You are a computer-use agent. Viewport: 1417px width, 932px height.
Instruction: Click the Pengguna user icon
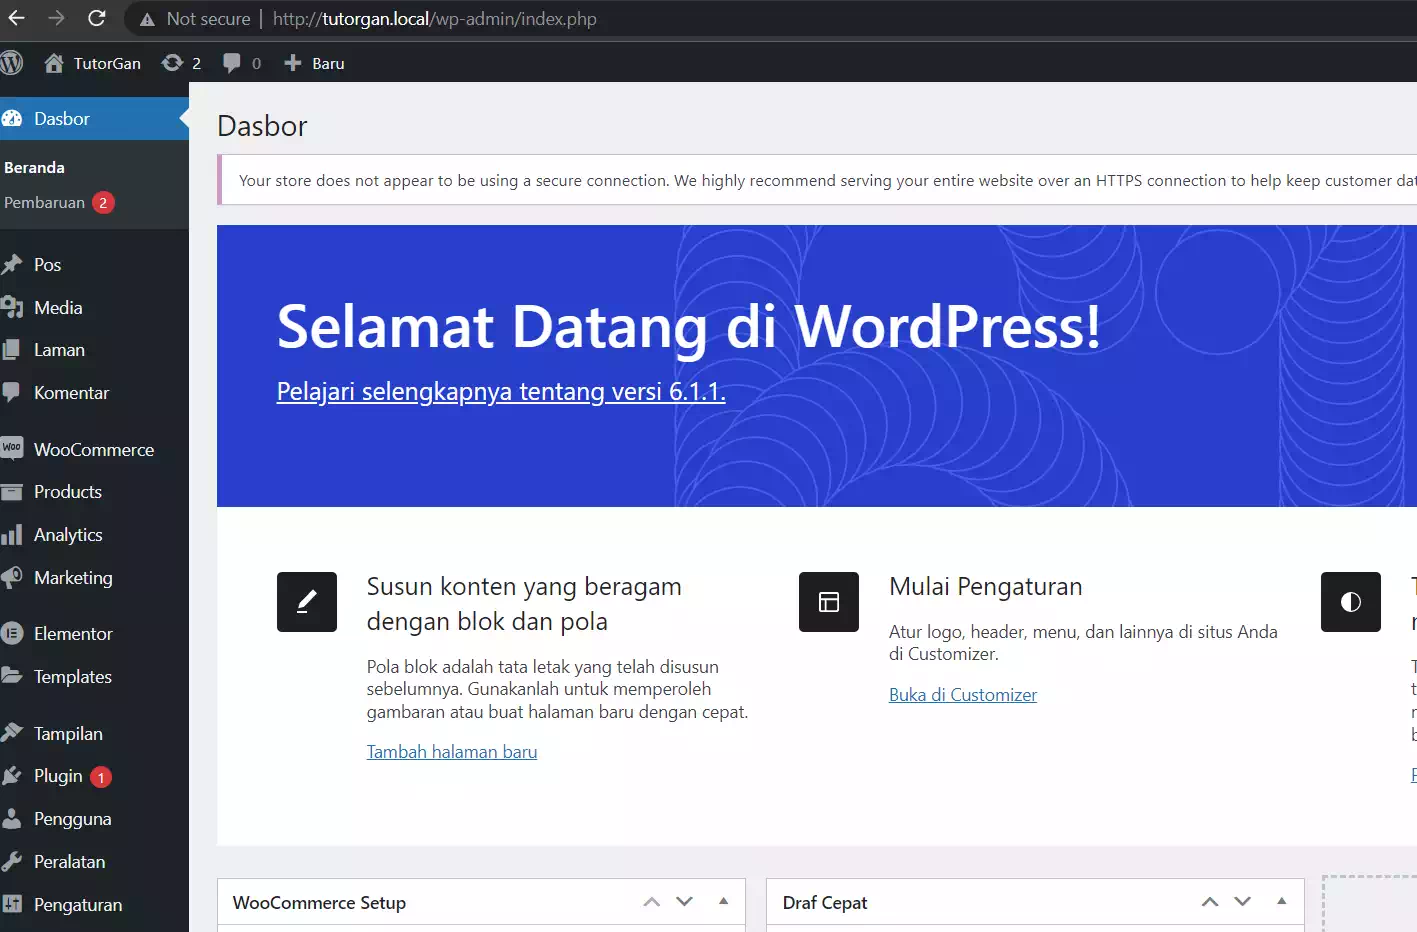tap(12, 819)
